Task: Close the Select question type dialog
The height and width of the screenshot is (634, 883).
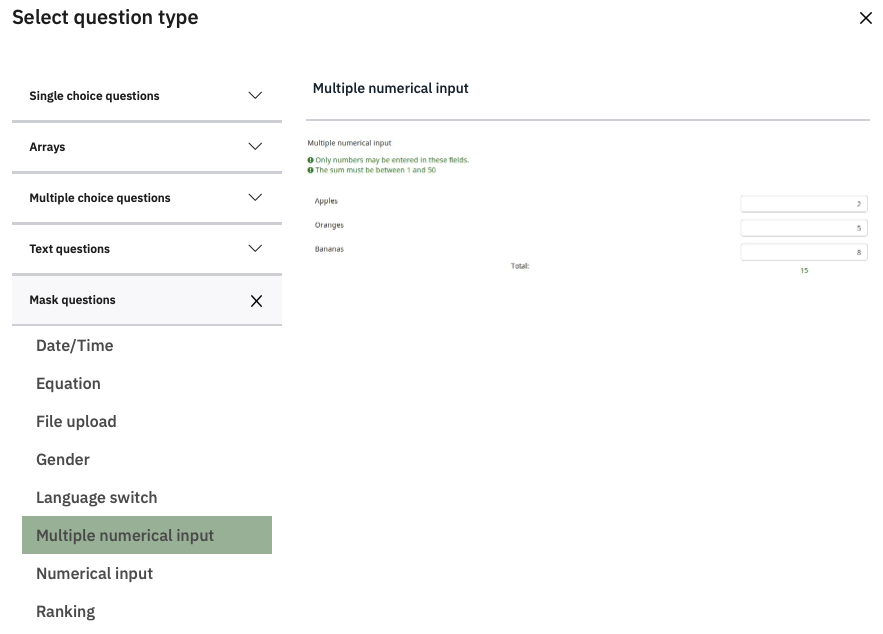Action: tap(865, 18)
